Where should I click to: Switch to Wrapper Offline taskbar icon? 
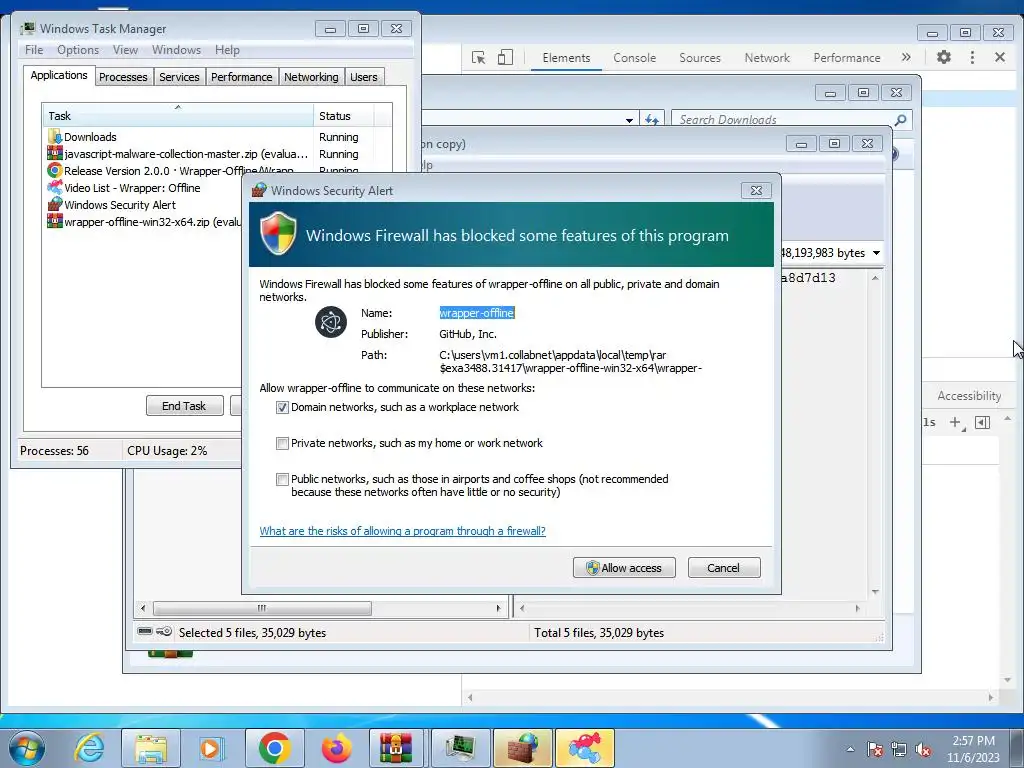tap(584, 748)
